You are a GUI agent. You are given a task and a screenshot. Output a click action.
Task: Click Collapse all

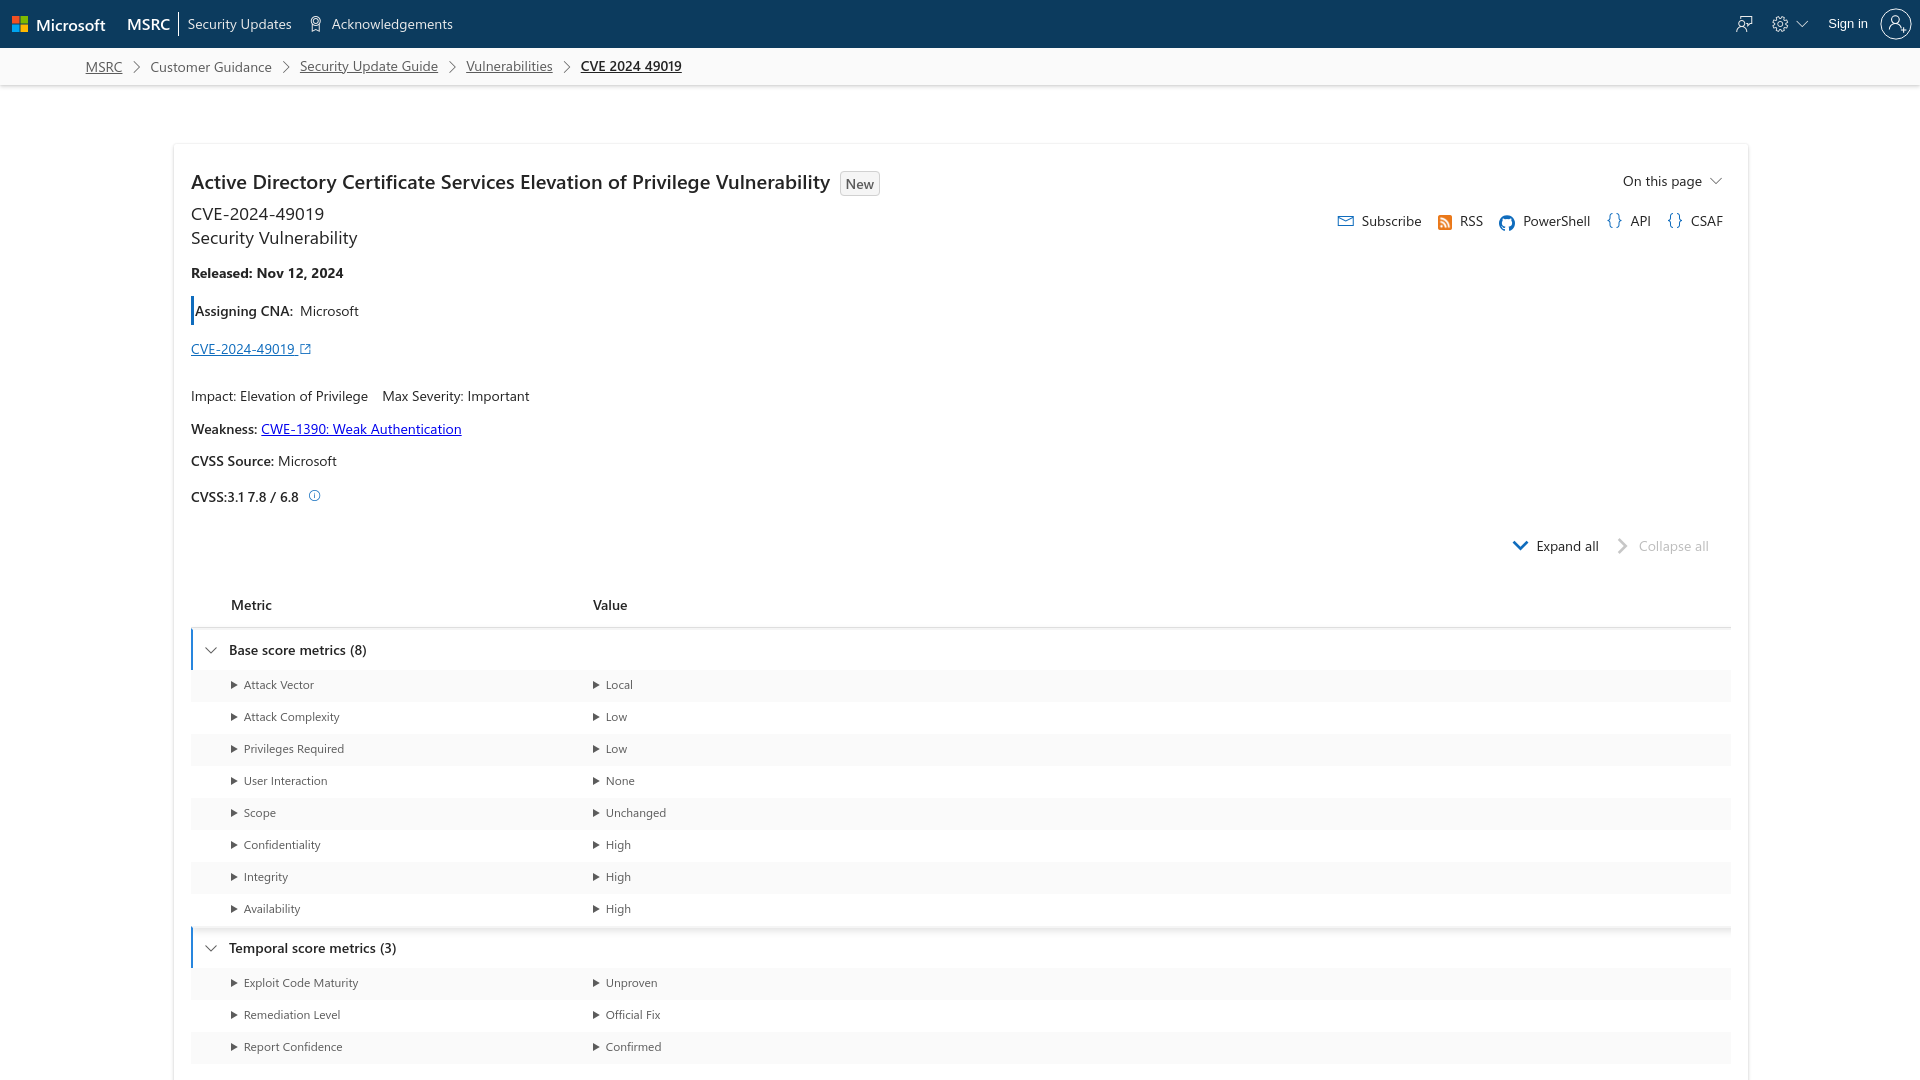tap(1662, 546)
